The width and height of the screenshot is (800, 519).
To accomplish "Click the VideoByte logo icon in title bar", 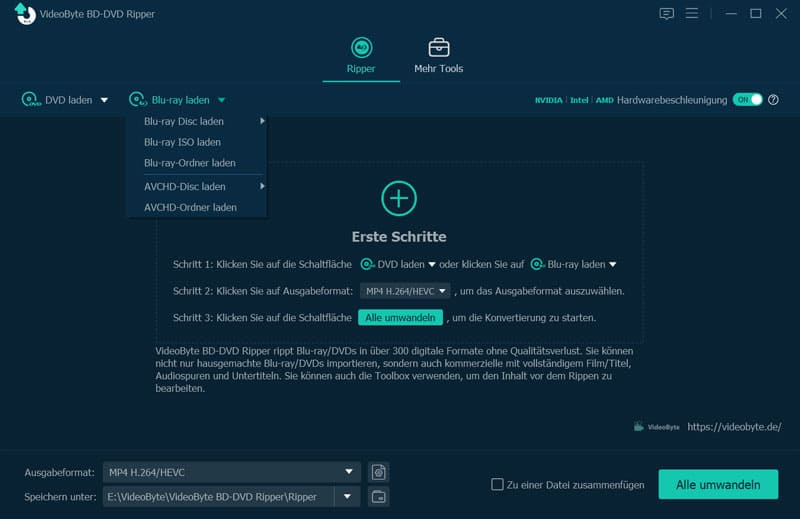I will tap(25, 14).
